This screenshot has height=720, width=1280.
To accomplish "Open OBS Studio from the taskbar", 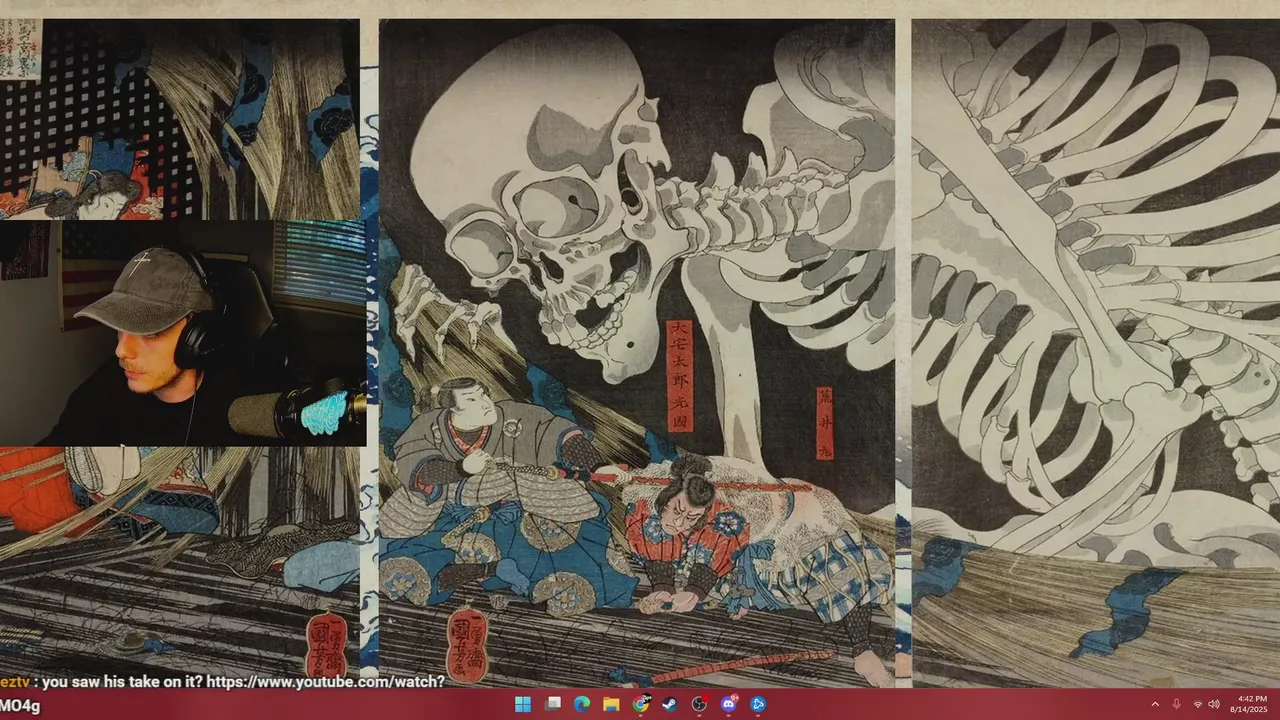I will click(x=699, y=704).
